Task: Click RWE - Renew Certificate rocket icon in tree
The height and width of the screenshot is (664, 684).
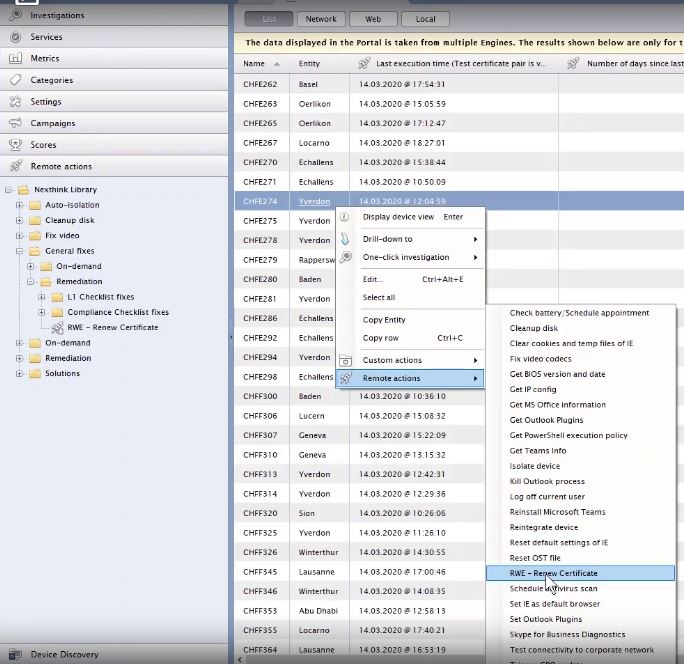Action: [x=58, y=327]
